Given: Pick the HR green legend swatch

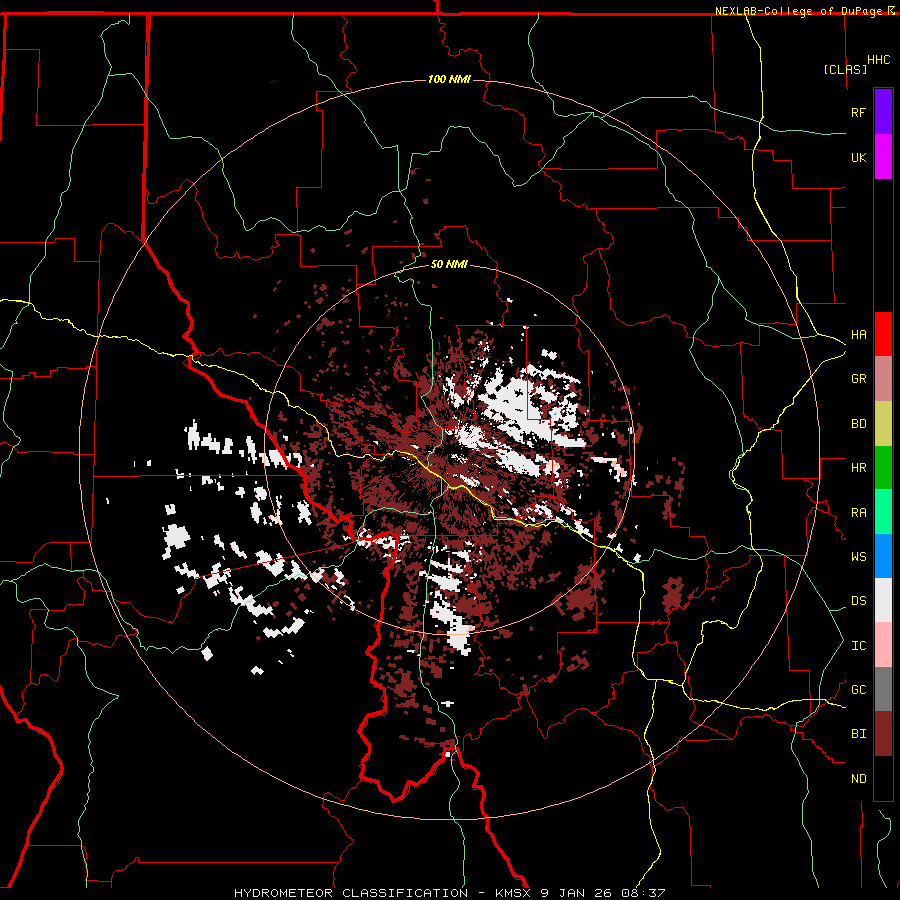Looking at the screenshot, I should point(883,468).
